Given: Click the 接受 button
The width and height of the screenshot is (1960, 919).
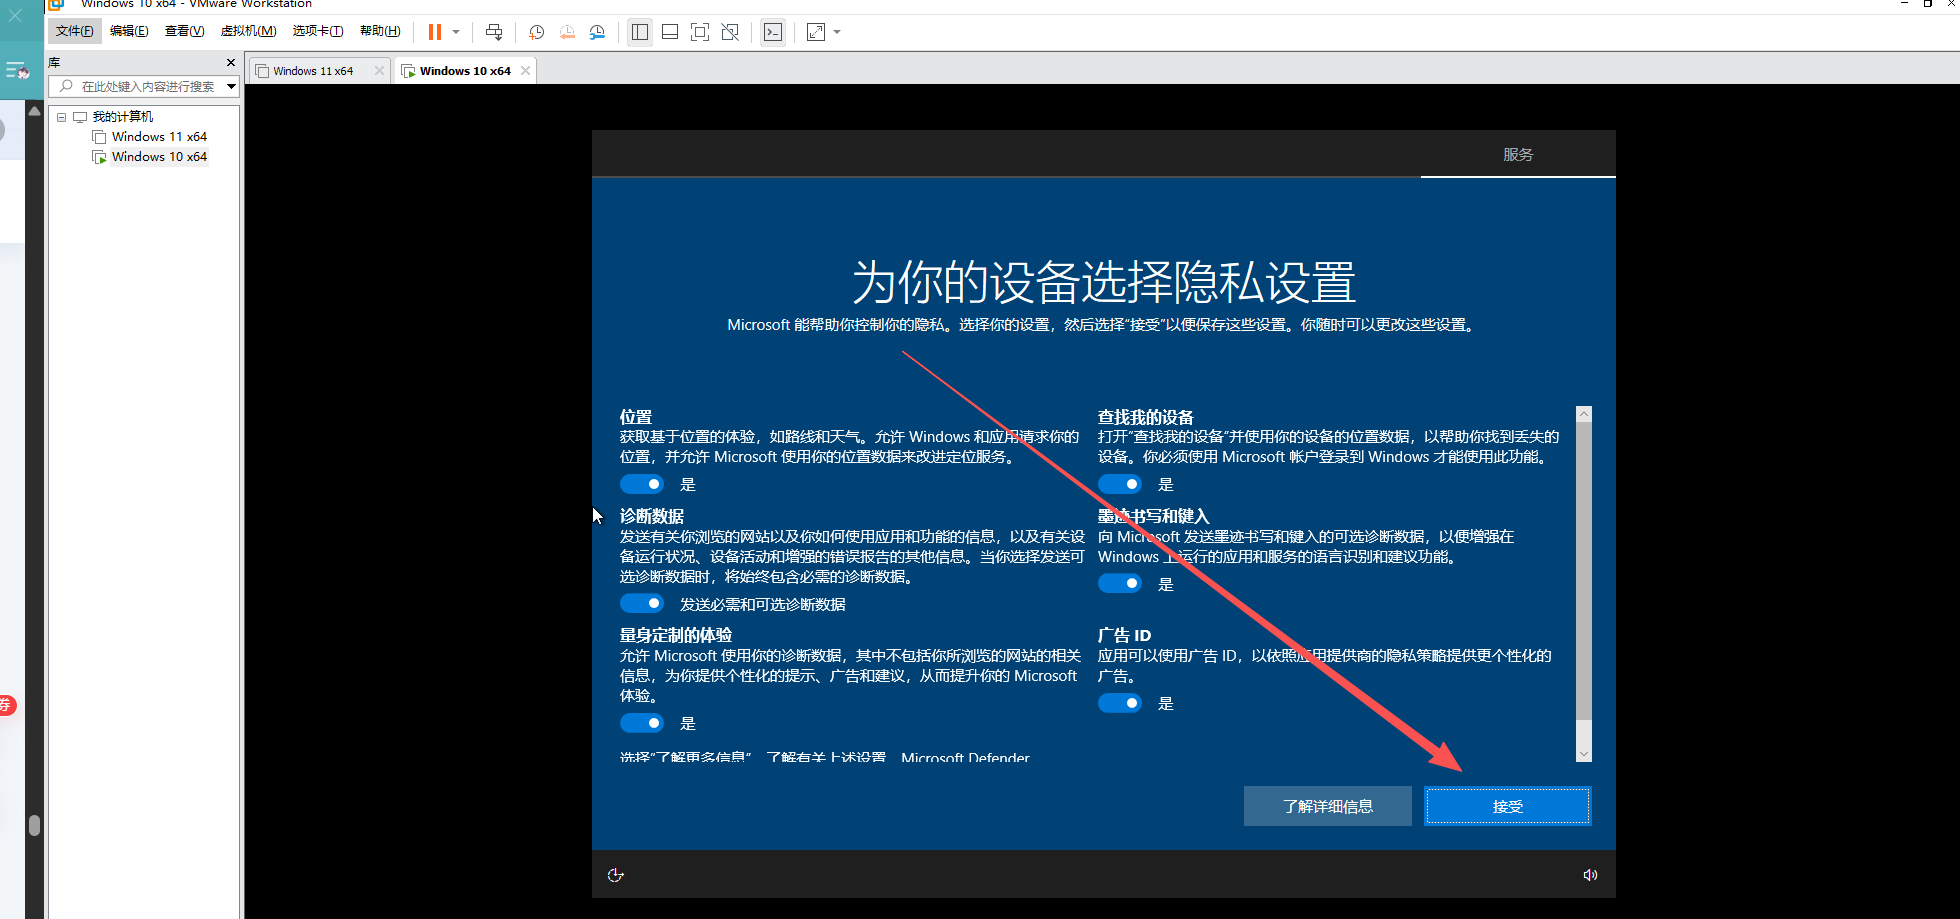Looking at the screenshot, I should (x=1508, y=806).
